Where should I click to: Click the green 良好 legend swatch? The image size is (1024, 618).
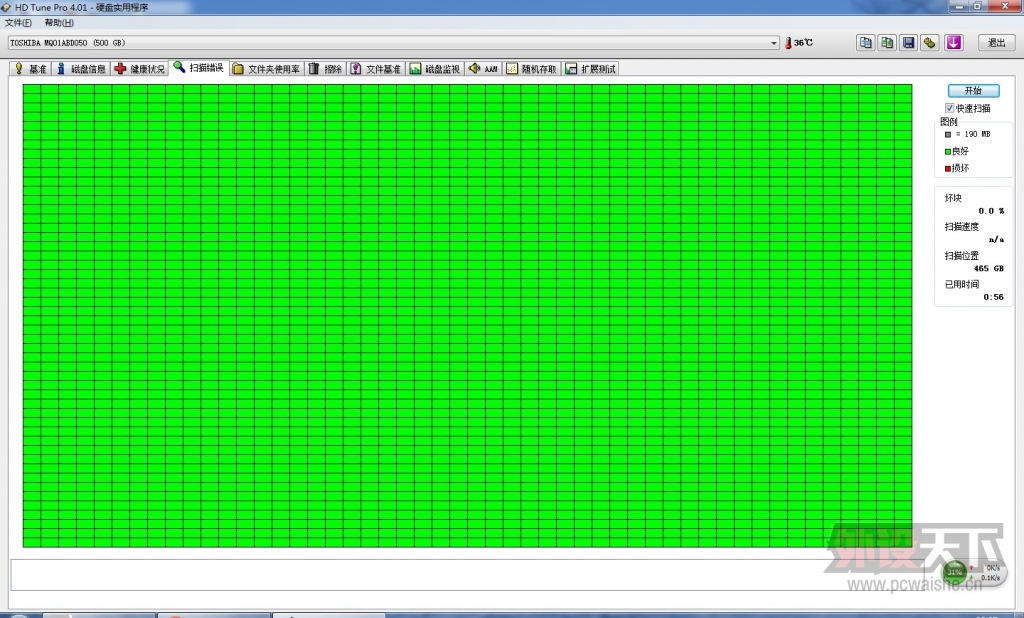coord(948,152)
